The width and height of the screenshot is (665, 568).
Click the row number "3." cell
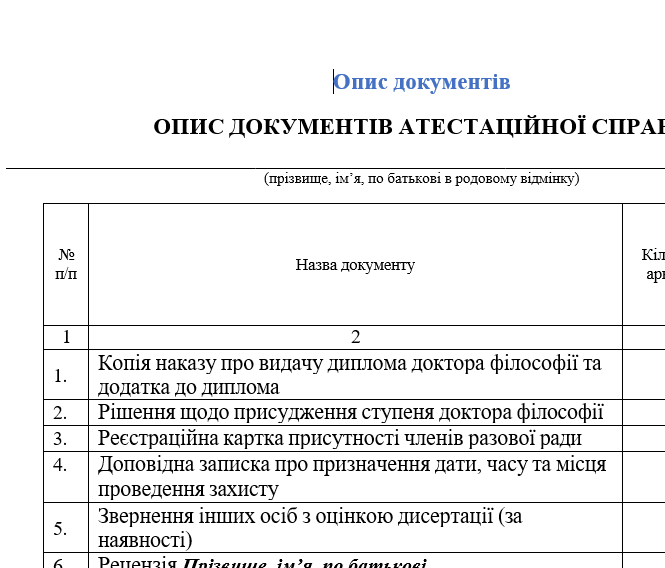tap(61, 438)
